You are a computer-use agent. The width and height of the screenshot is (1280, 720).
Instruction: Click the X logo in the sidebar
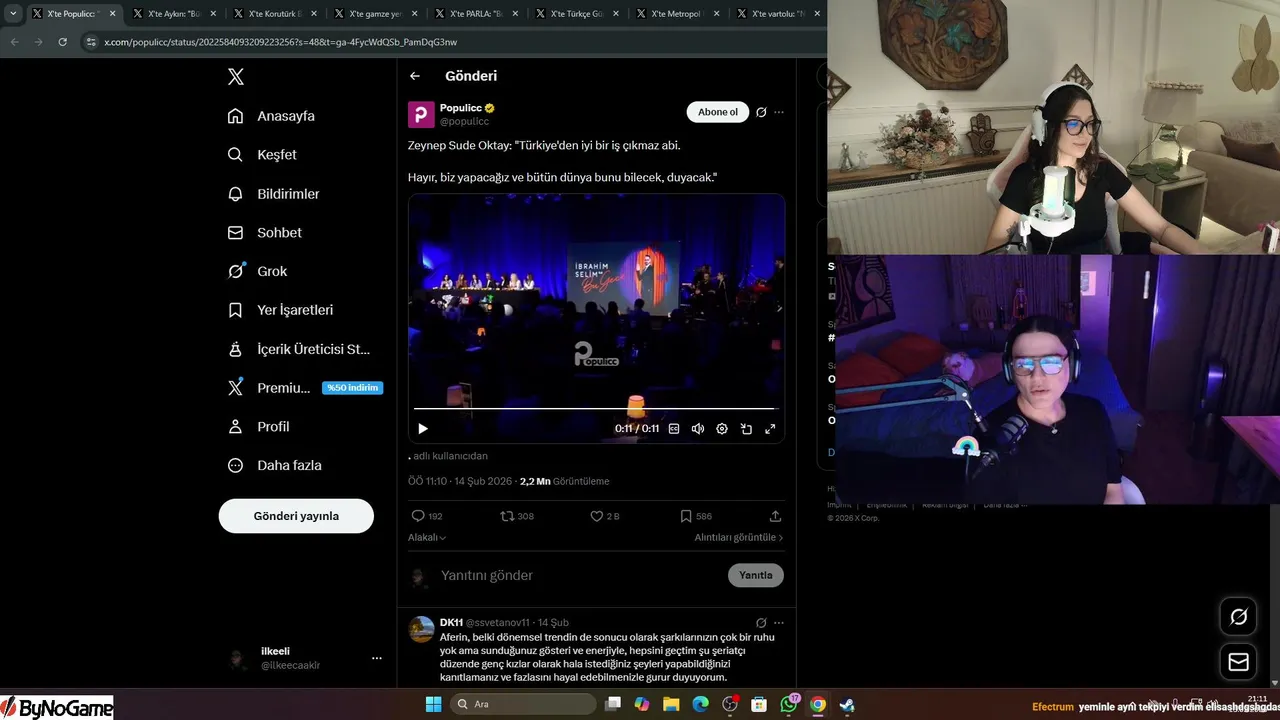coord(235,77)
